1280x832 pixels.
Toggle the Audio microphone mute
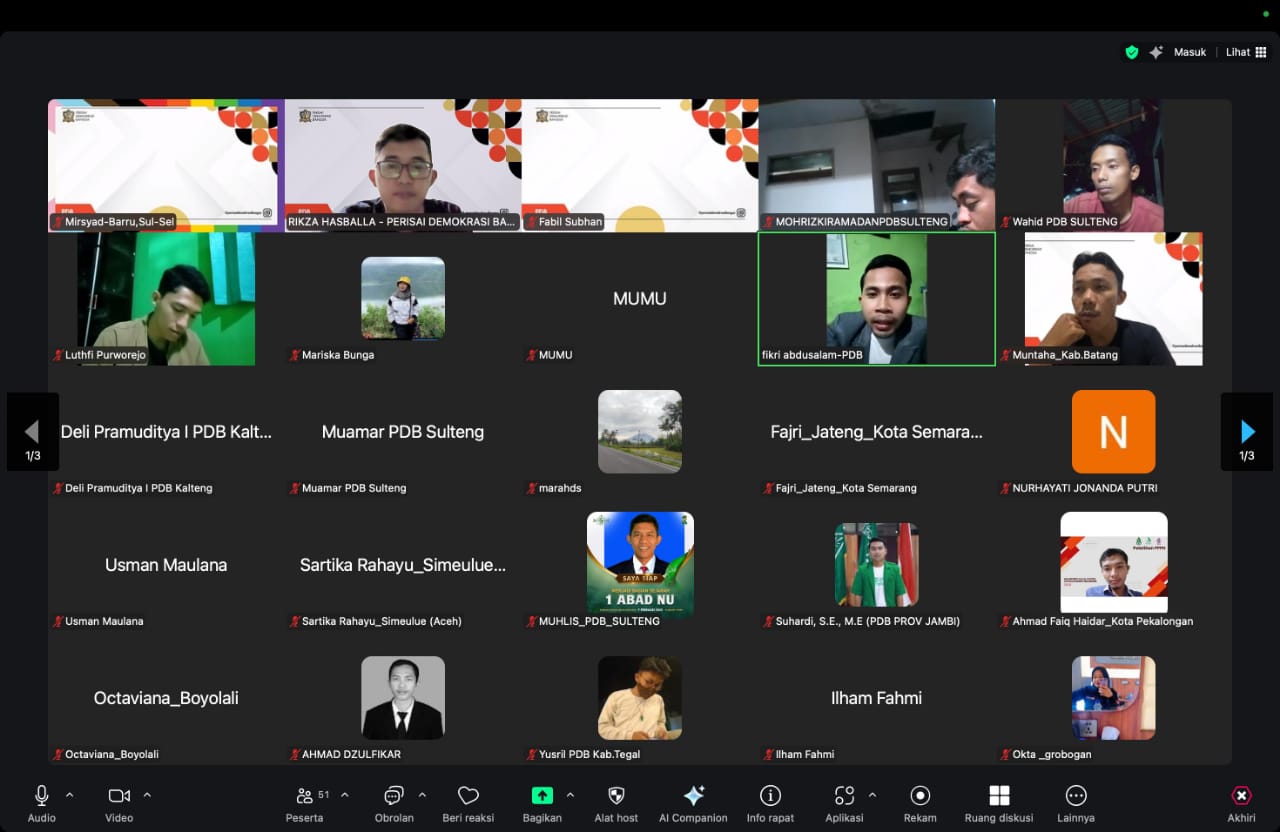pyautogui.click(x=41, y=796)
